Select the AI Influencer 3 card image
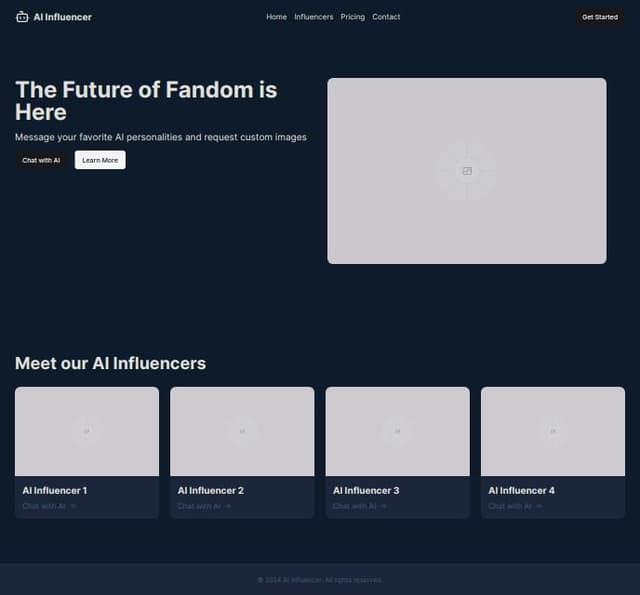Viewport: 640px width, 595px height. (x=397, y=431)
